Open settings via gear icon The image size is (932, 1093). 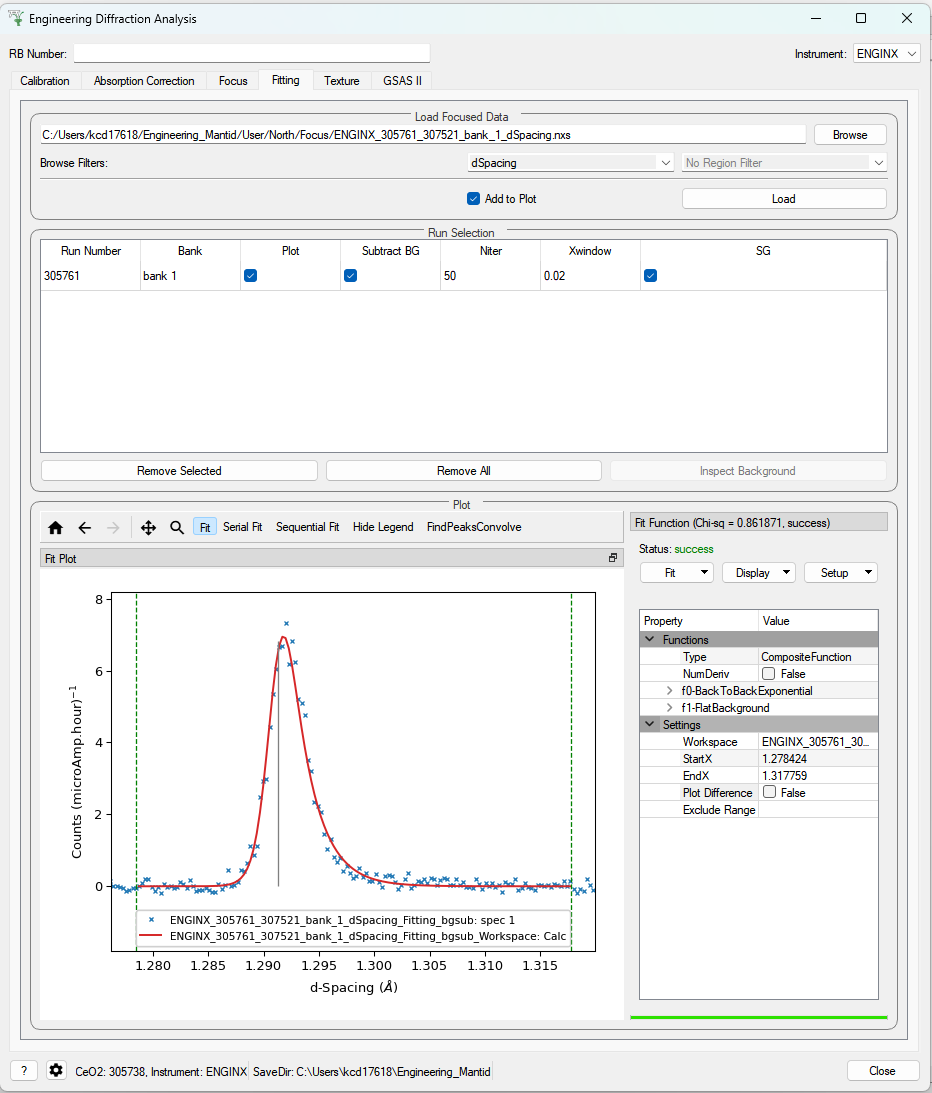(56, 1070)
